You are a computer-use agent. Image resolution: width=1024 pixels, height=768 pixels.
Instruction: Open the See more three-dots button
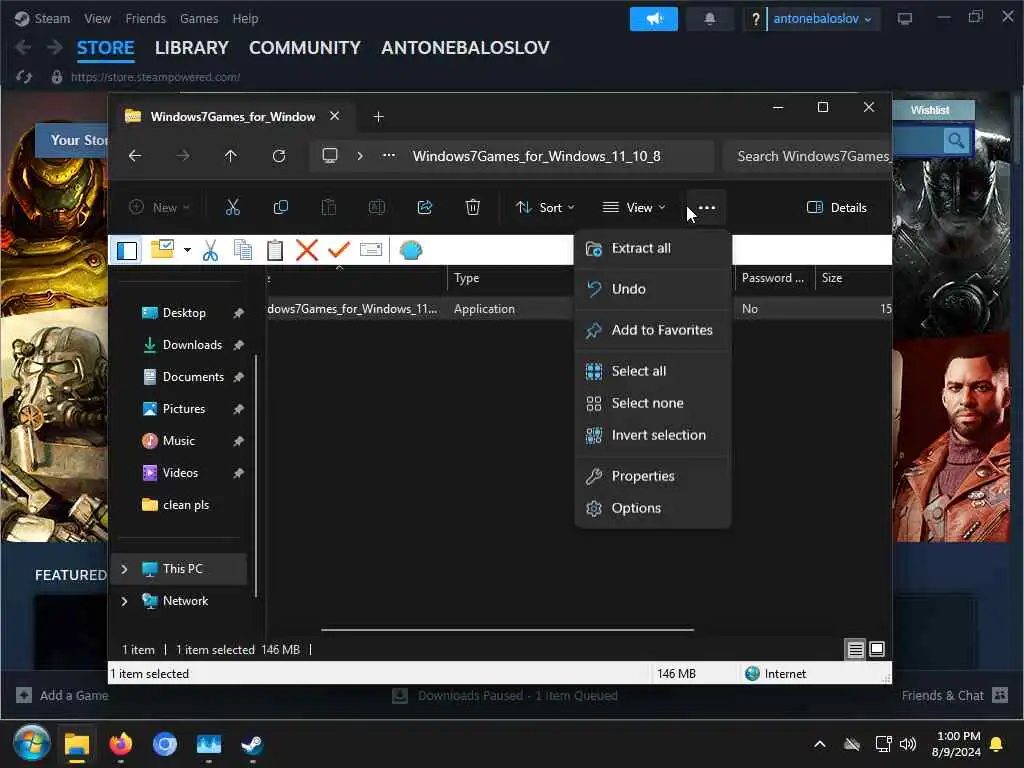click(x=707, y=208)
